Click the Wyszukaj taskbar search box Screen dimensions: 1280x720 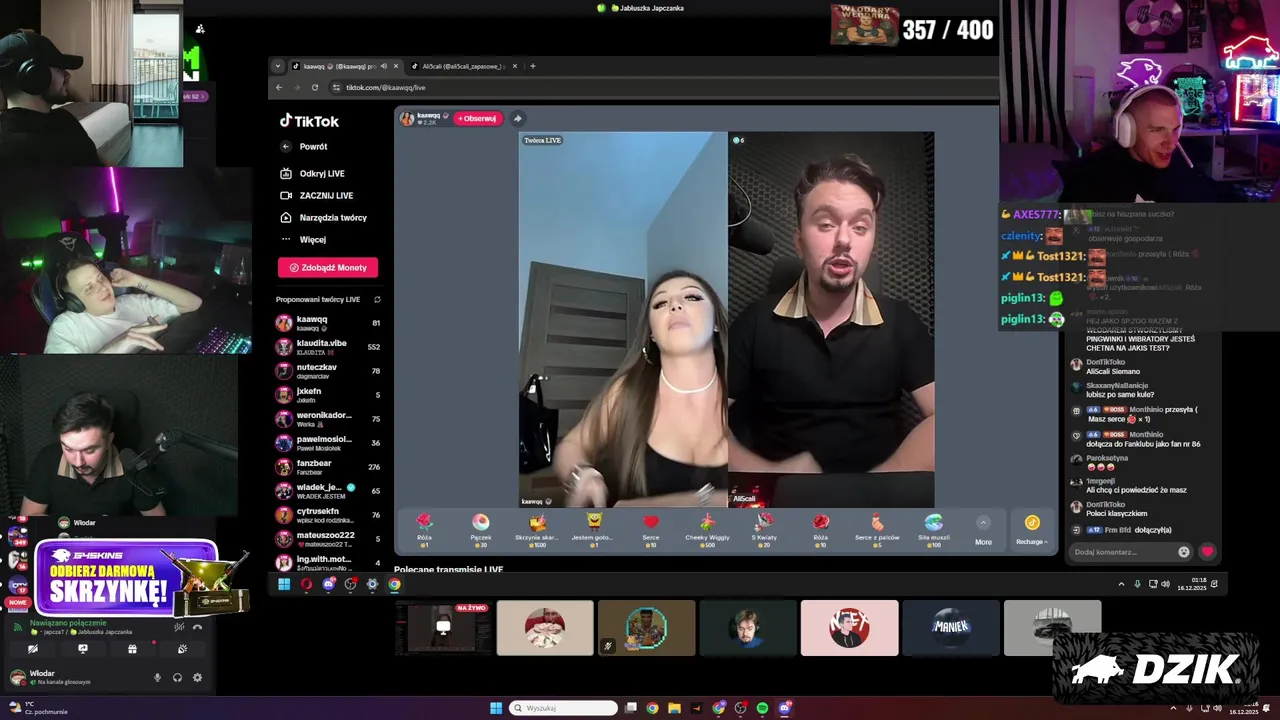(564, 708)
